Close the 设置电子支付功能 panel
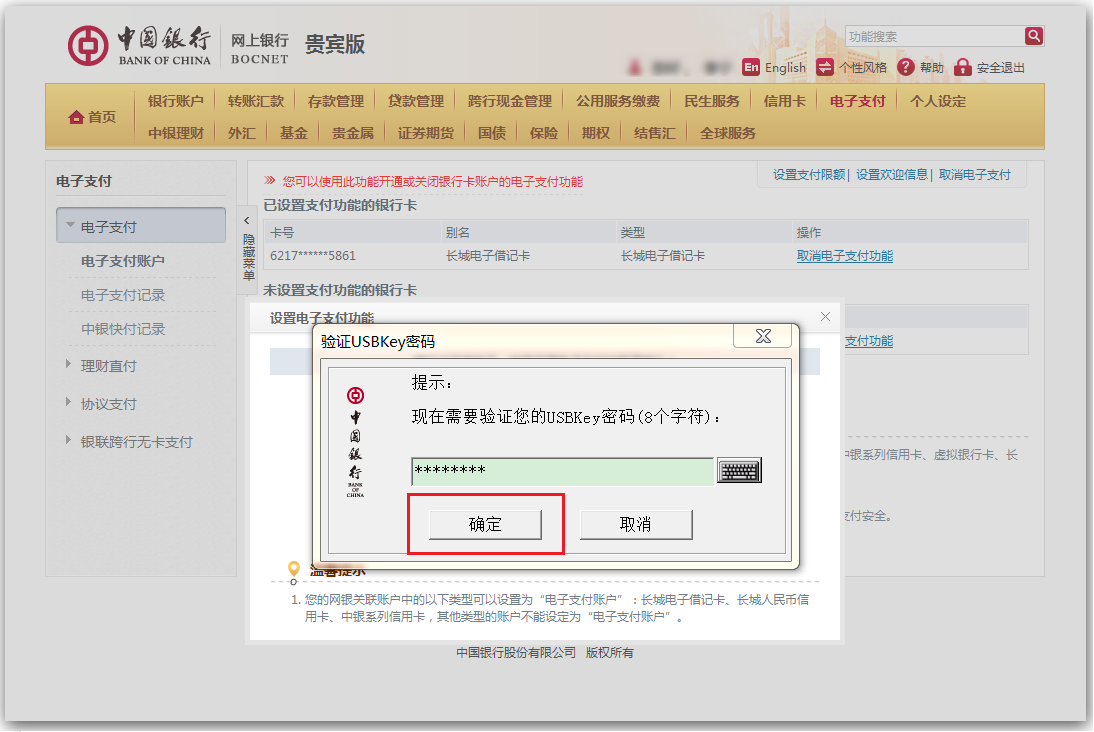 click(x=825, y=317)
